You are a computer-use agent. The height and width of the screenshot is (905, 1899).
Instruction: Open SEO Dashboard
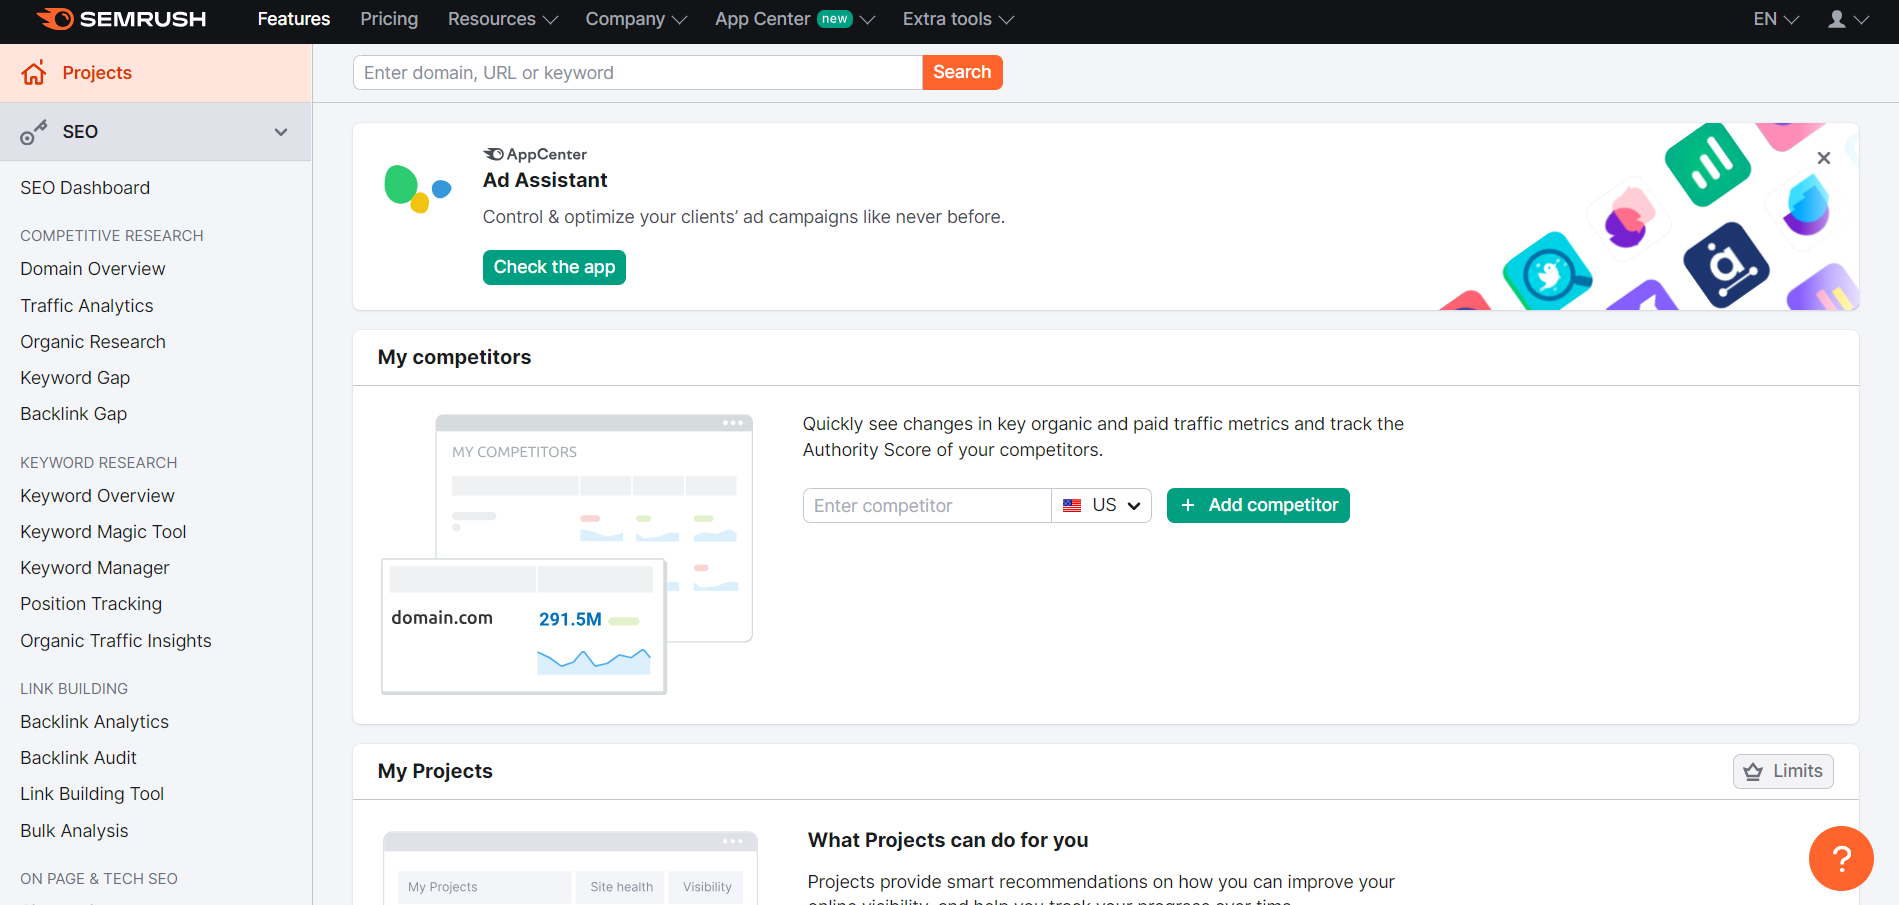coord(85,188)
